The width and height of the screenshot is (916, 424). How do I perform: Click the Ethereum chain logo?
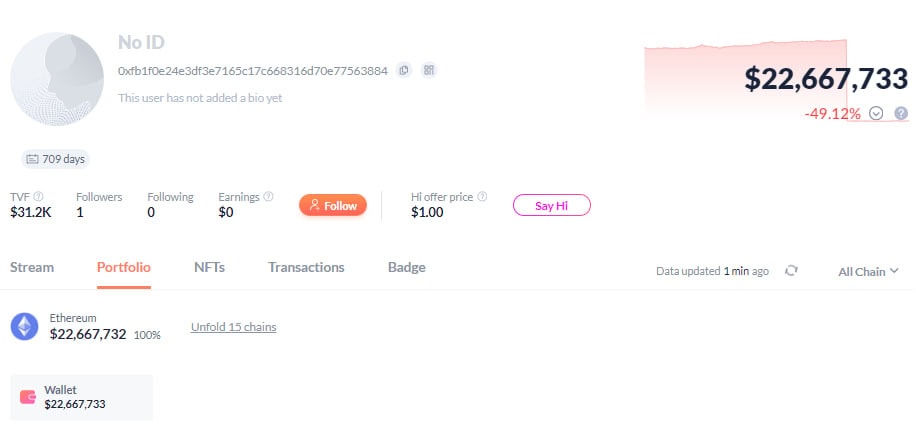point(24,326)
